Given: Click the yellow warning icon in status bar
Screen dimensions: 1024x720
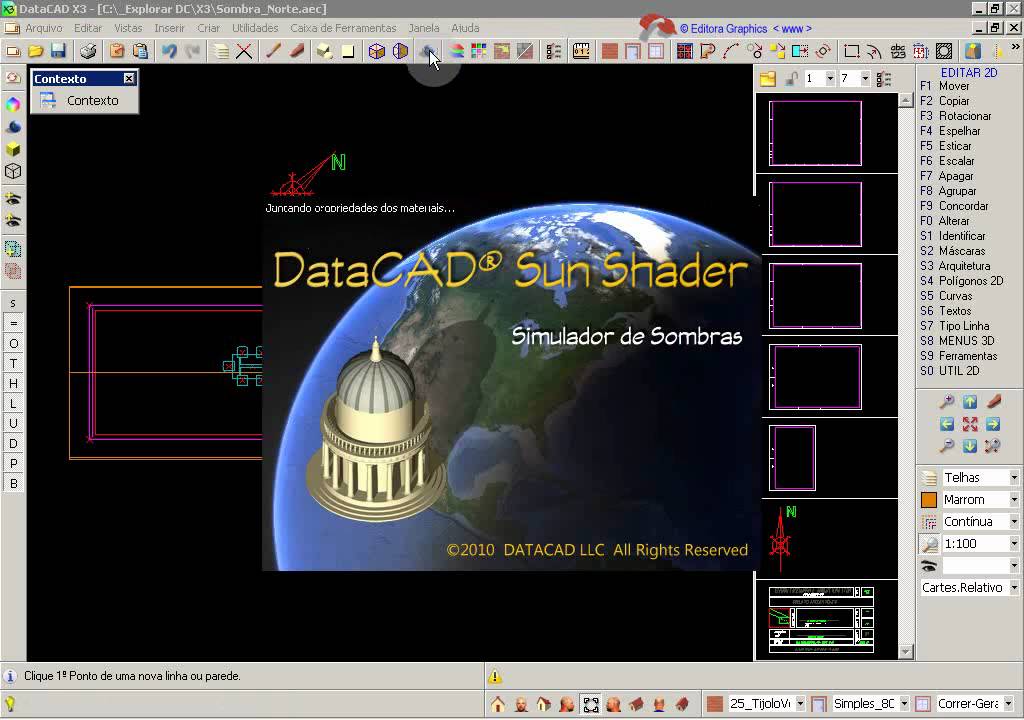Looking at the screenshot, I should coord(495,676).
